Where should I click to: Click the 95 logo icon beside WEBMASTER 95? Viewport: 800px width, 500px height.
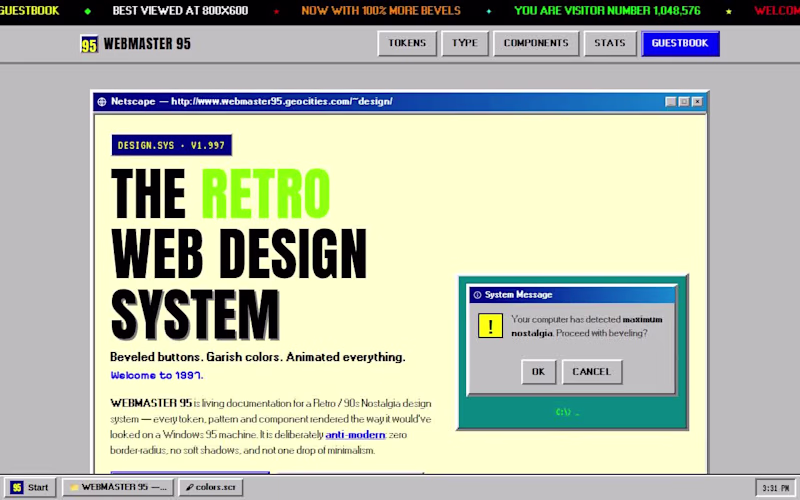point(89,44)
